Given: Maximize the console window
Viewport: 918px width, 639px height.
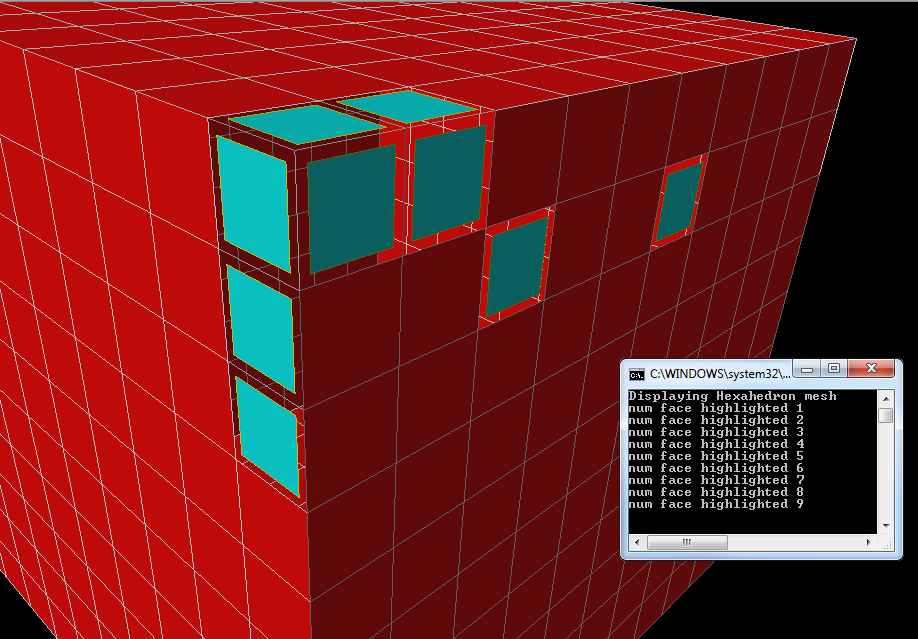Looking at the screenshot, I should pos(834,368).
